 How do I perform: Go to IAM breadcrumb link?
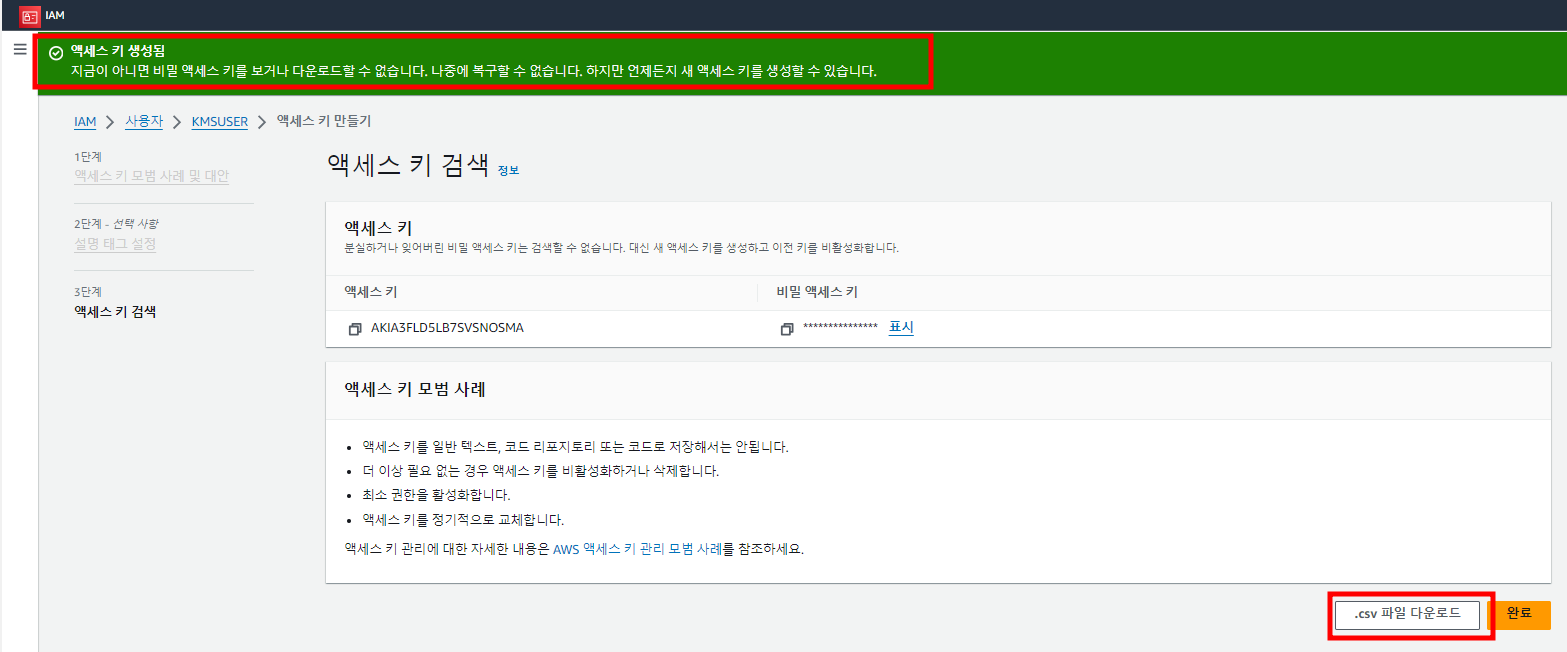click(85, 122)
